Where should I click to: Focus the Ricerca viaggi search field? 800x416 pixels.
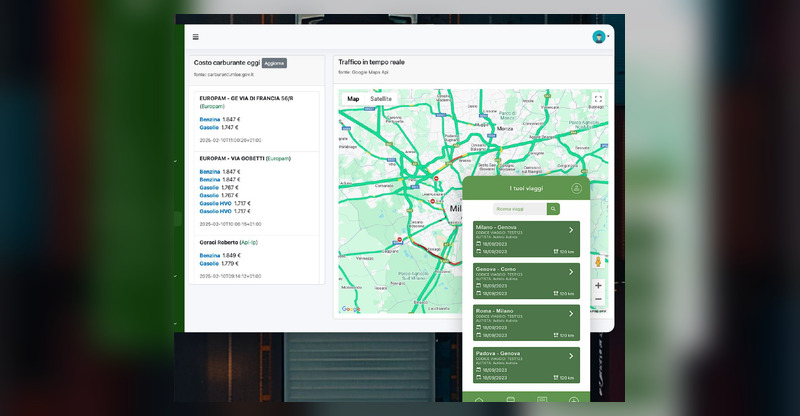tap(520, 209)
